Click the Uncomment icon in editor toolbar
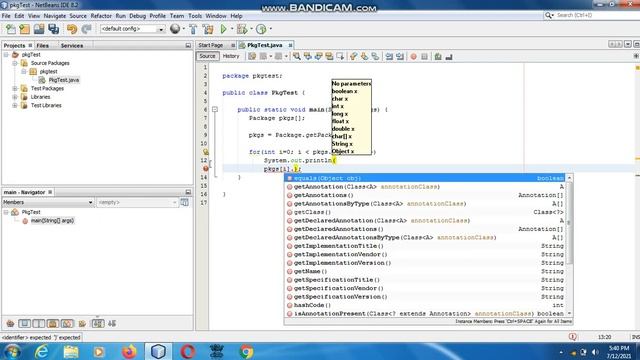 point(449,57)
